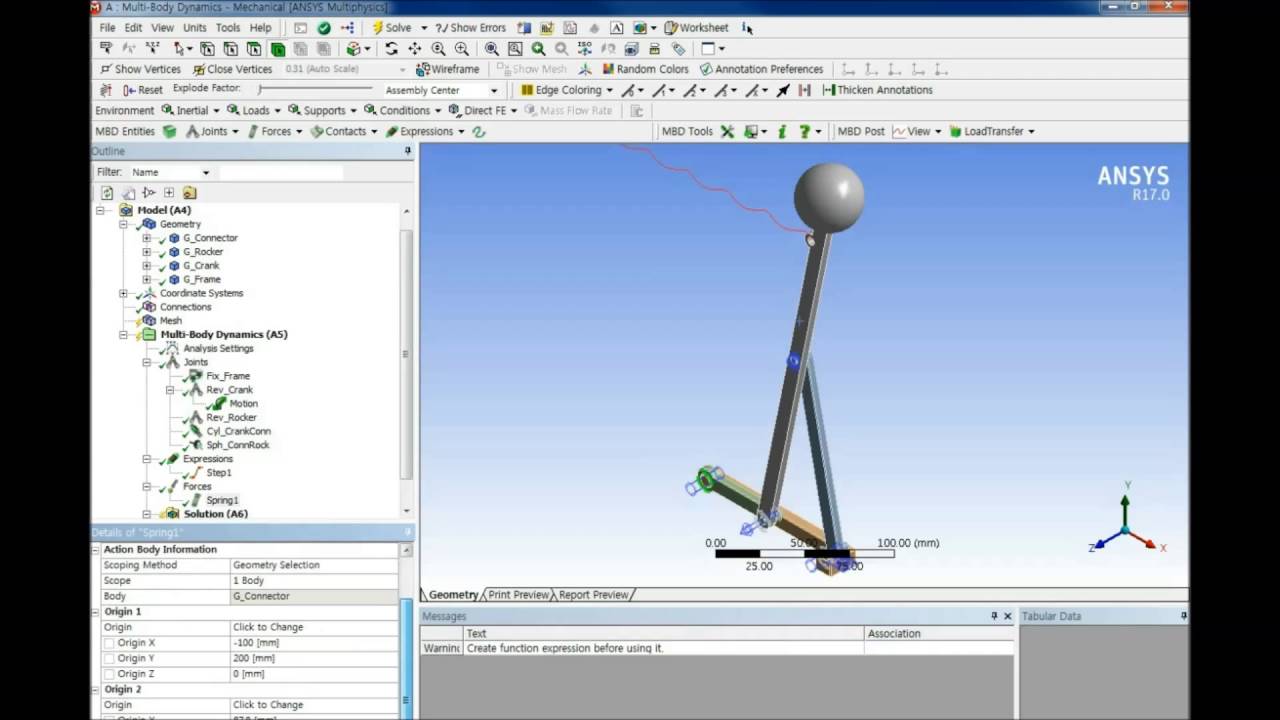Screen dimensions: 1280x720
Task: Select the Rotate view tool
Action: tap(391, 48)
